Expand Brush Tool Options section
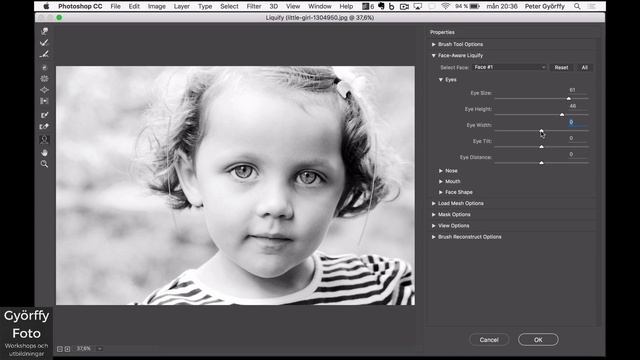Image resolution: width=640 pixels, height=360 pixels. (x=433, y=44)
